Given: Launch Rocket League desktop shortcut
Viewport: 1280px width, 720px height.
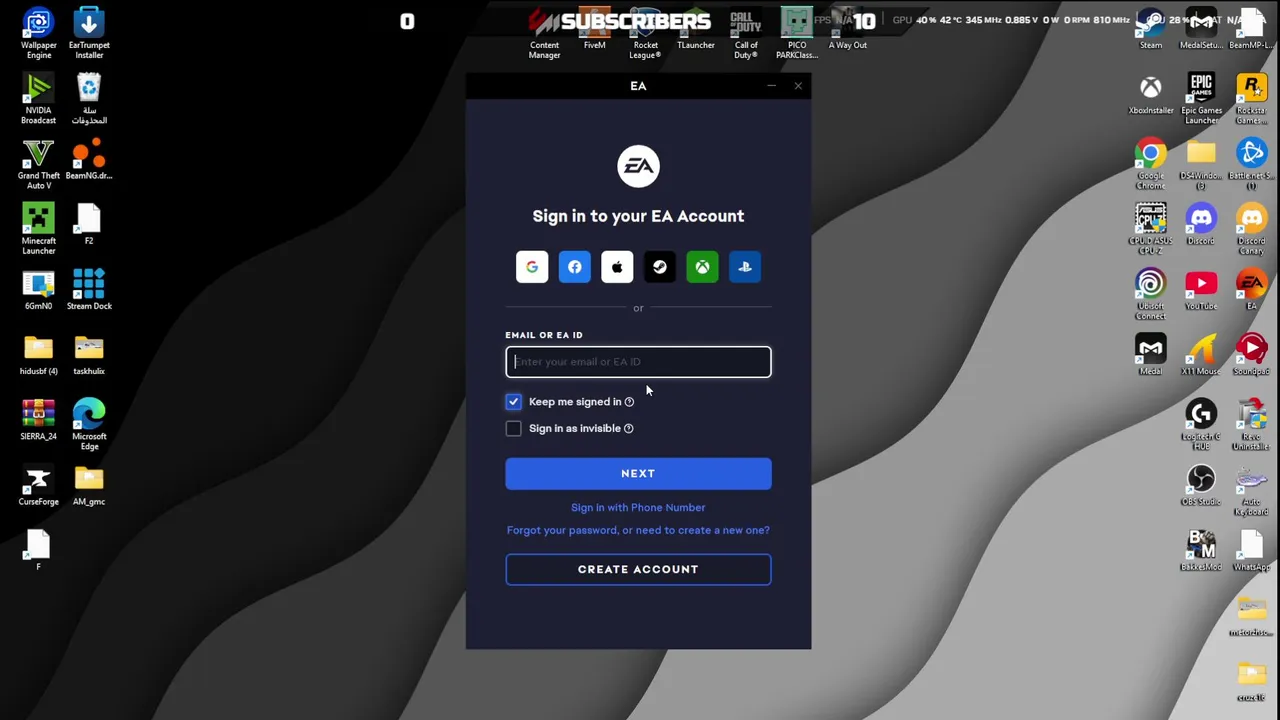Looking at the screenshot, I should [646, 33].
